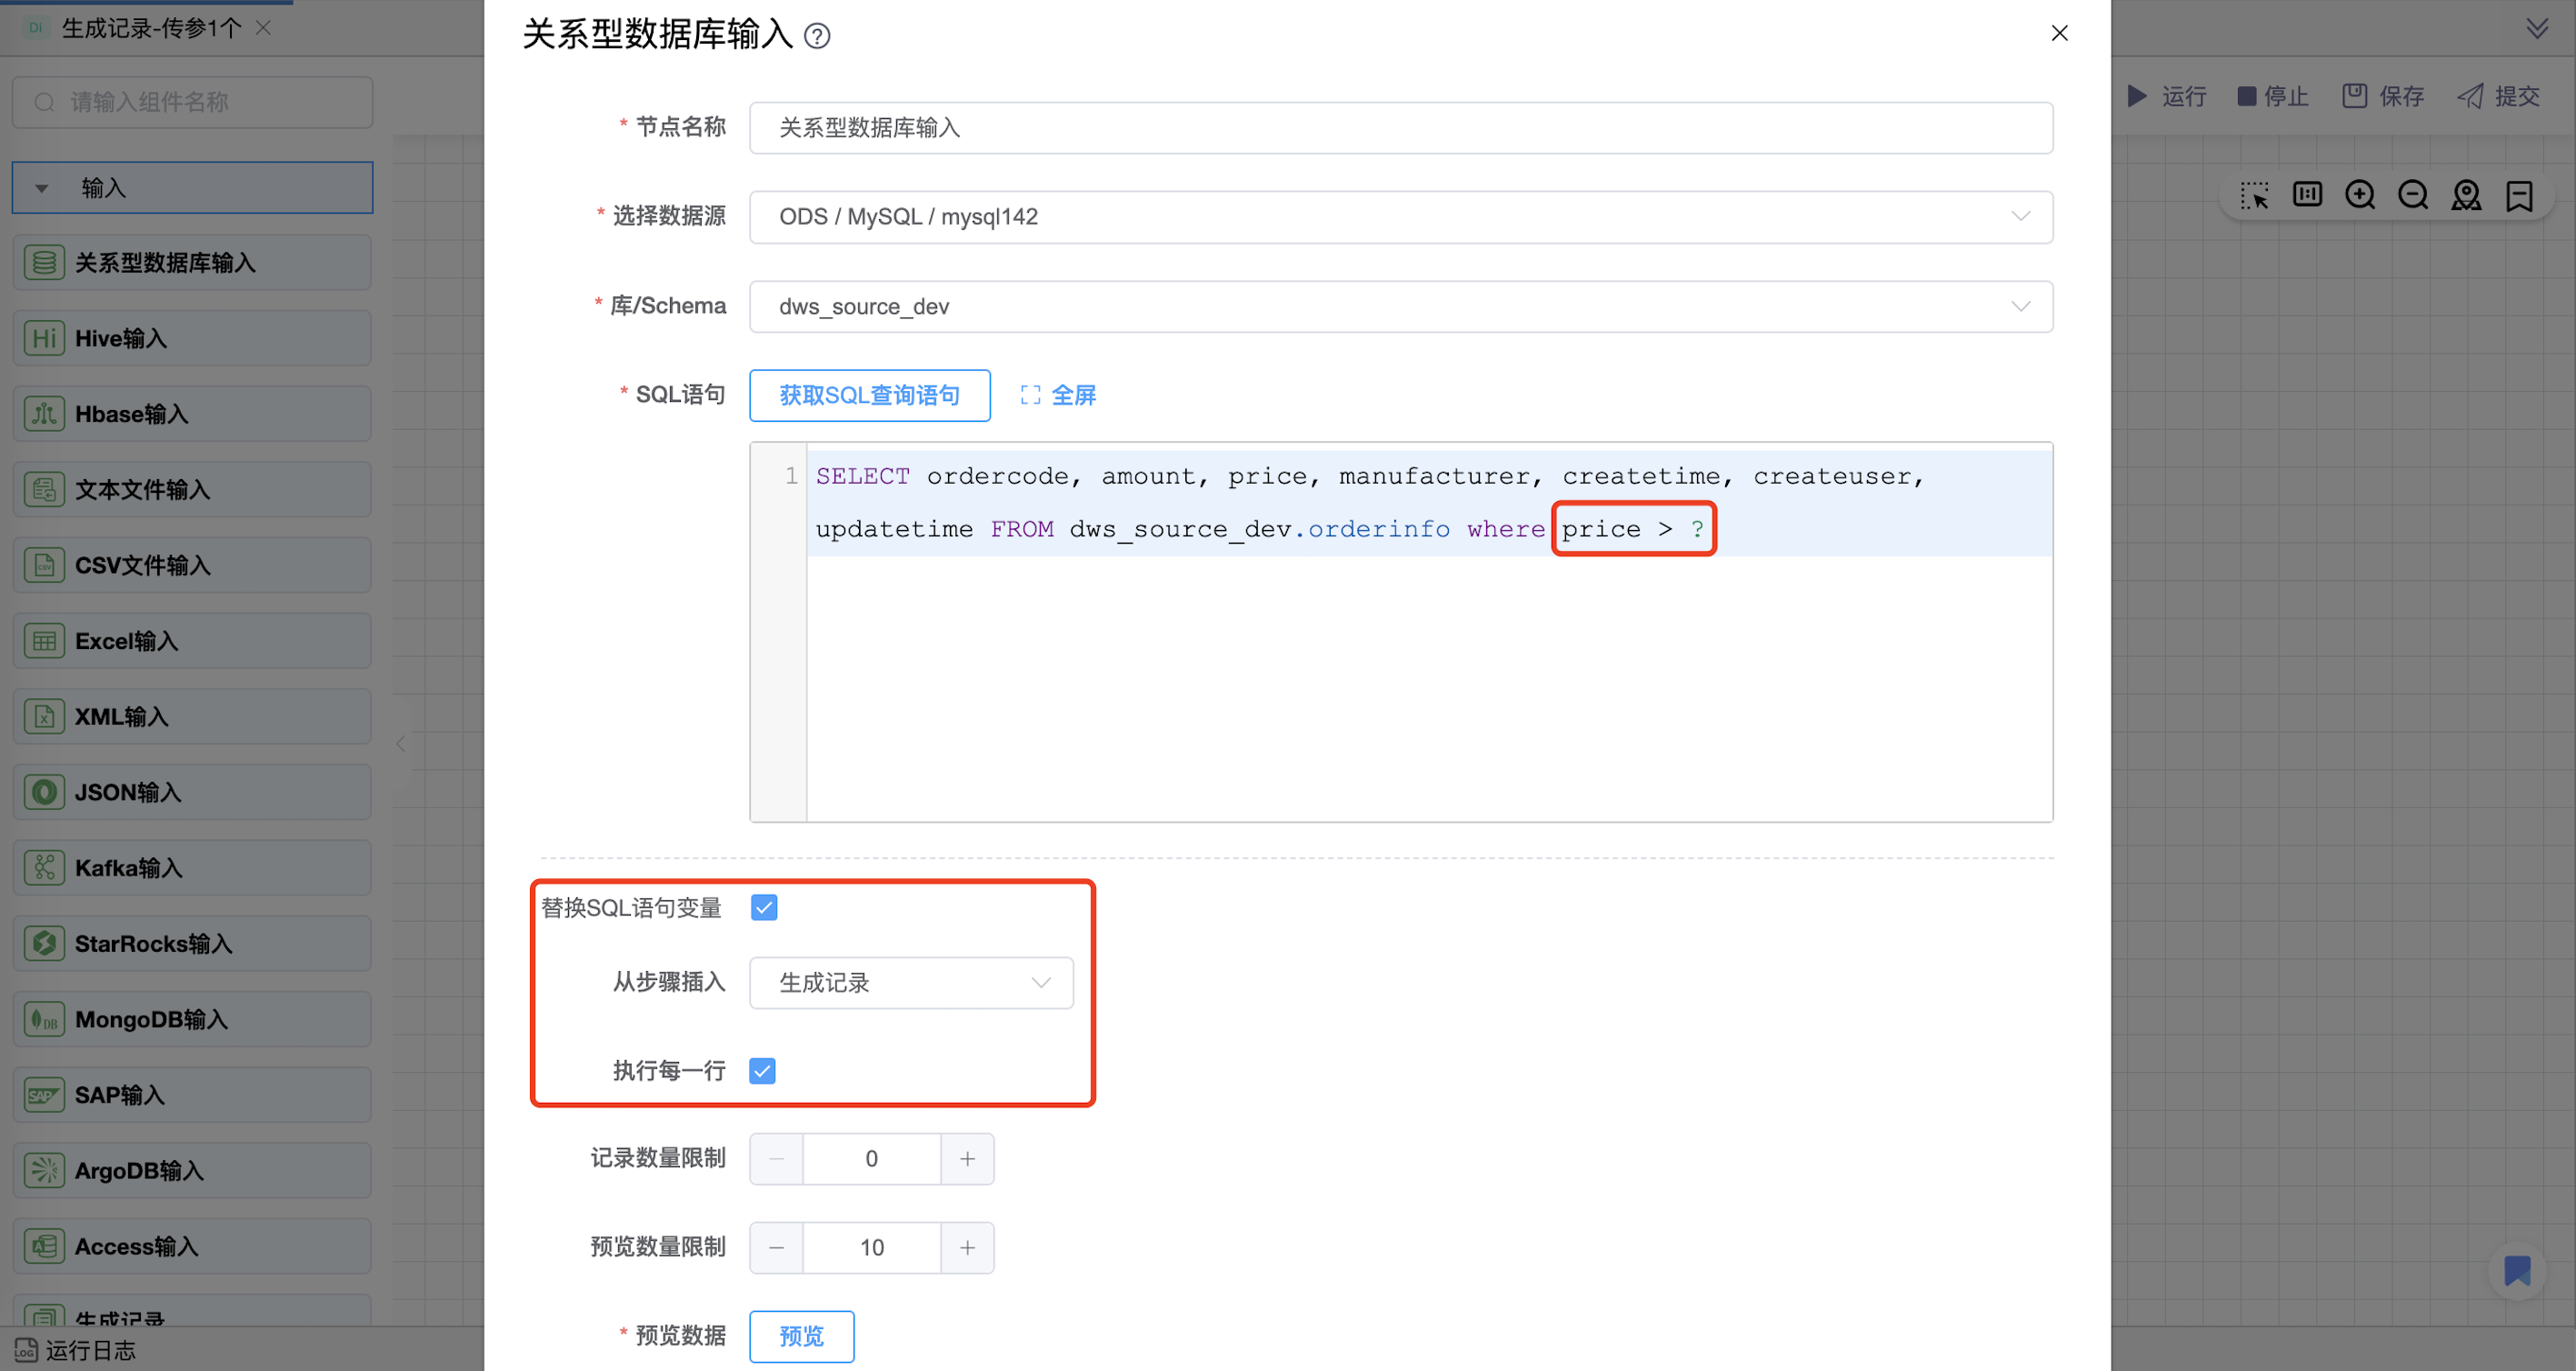Click the 全屏 fullscreen icon
2576x1371 pixels.
pos(1030,395)
